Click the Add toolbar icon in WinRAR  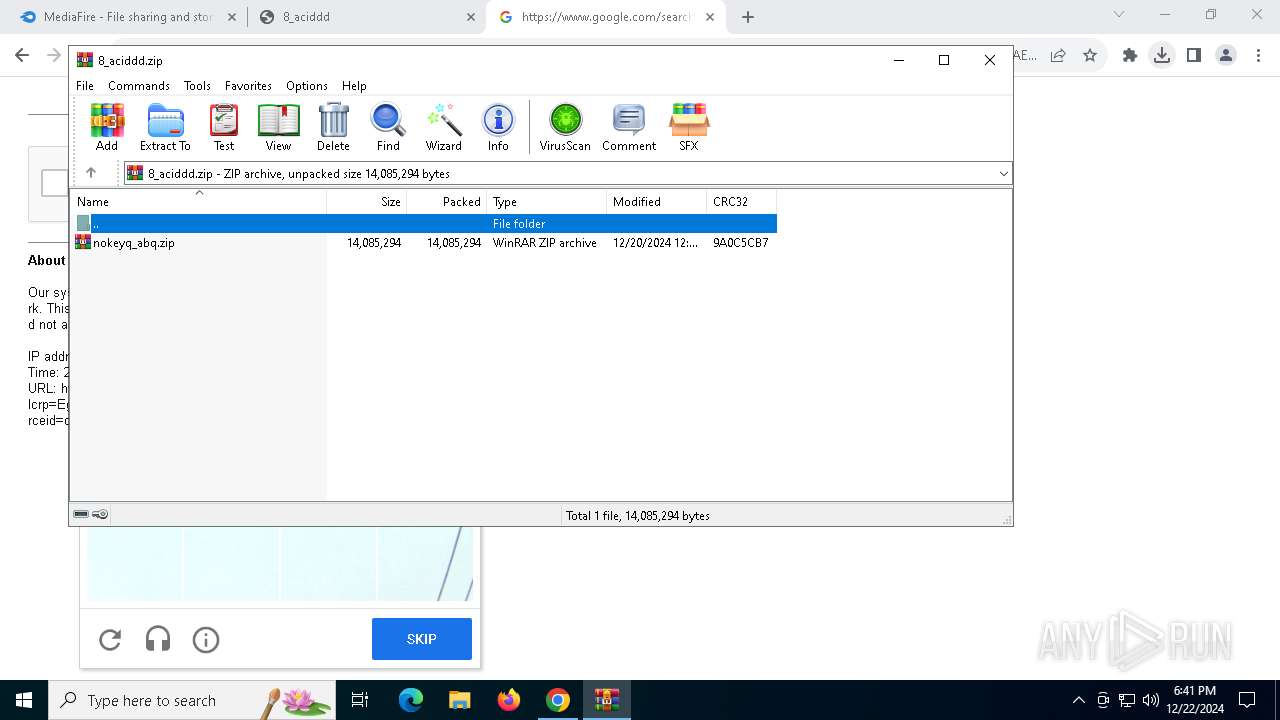[x=107, y=127]
